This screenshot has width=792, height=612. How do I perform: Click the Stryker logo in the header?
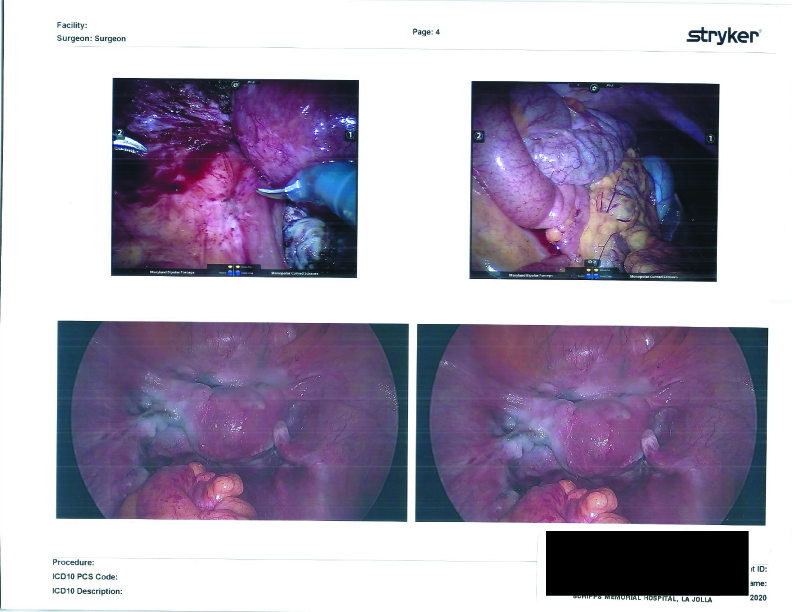[724, 35]
